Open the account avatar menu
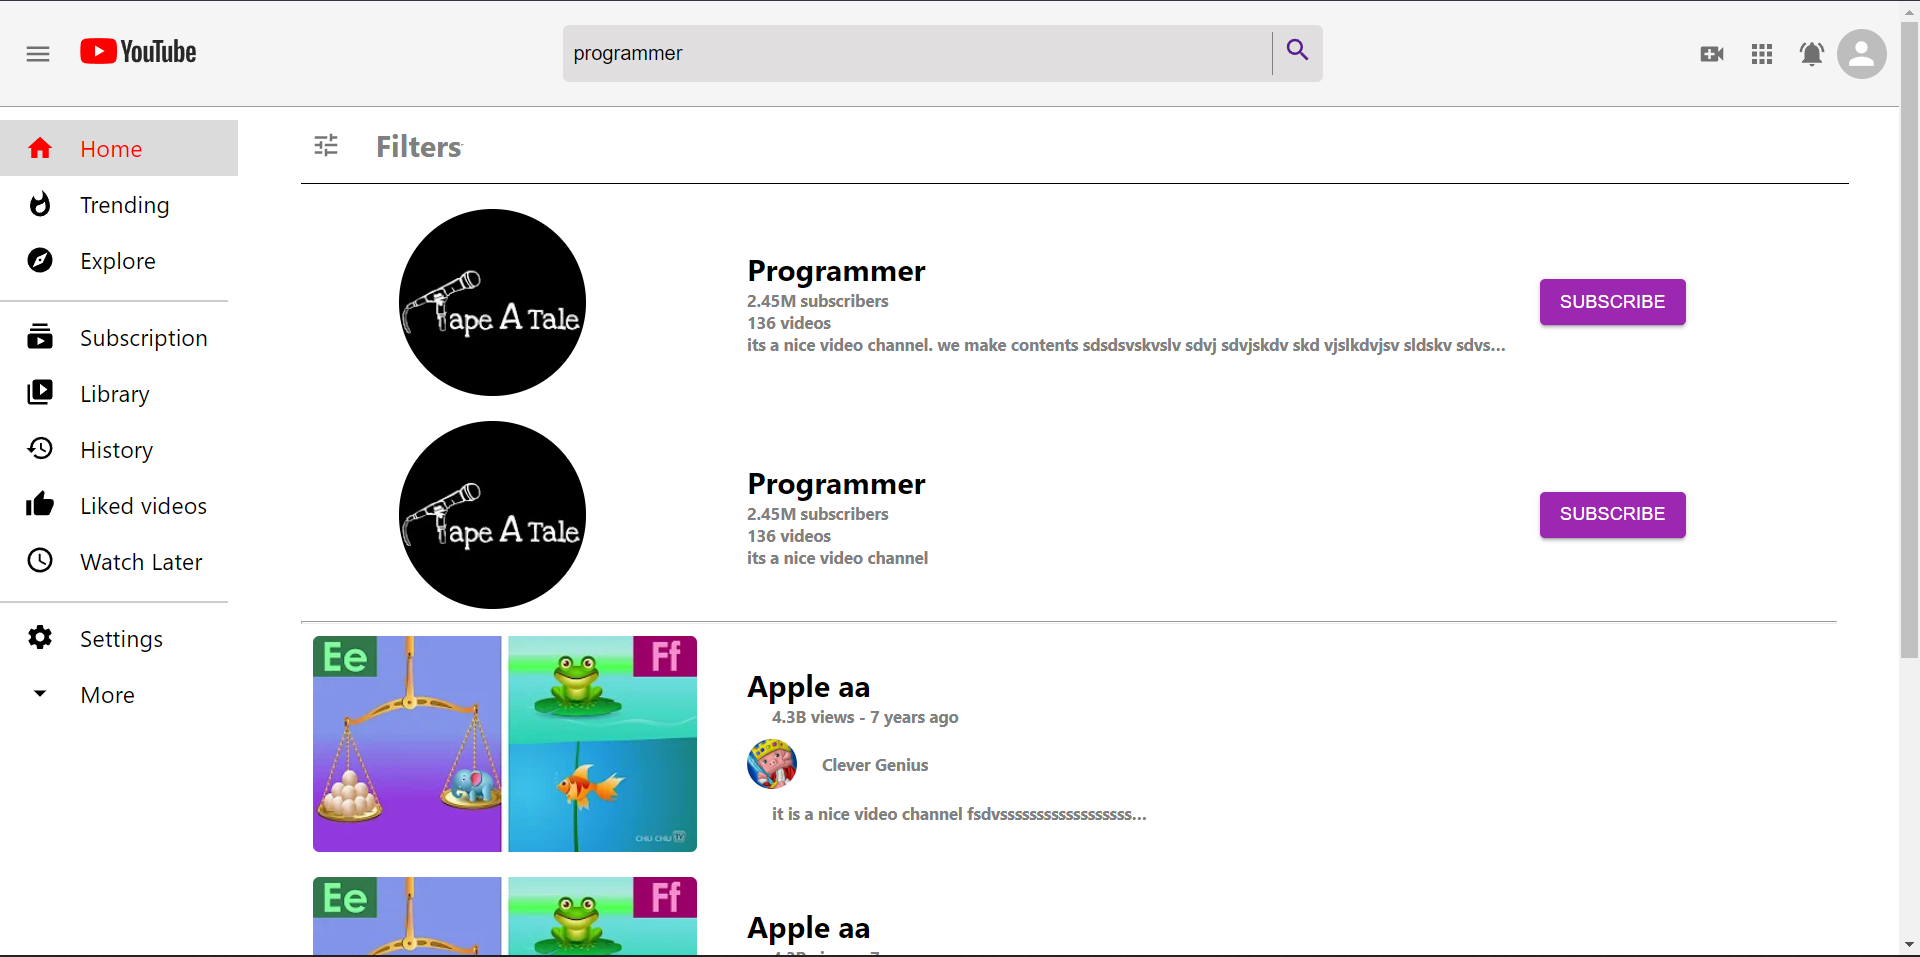The height and width of the screenshot is (957, 1920). 1862,54
